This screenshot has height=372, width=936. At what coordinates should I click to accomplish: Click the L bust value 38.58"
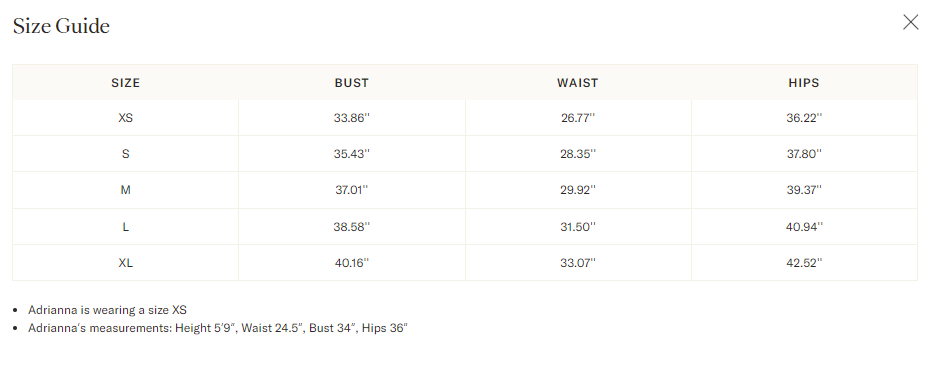352,227
